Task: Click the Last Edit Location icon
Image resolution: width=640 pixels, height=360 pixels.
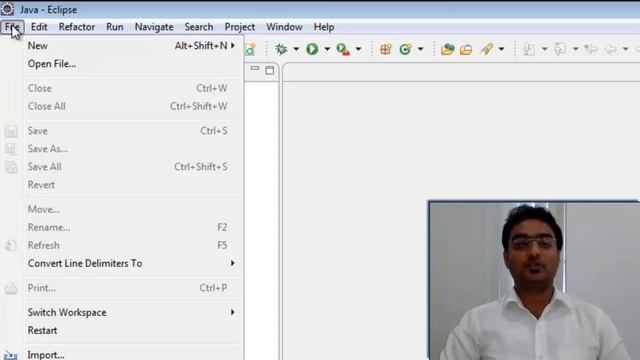Action: pos(590,49)
